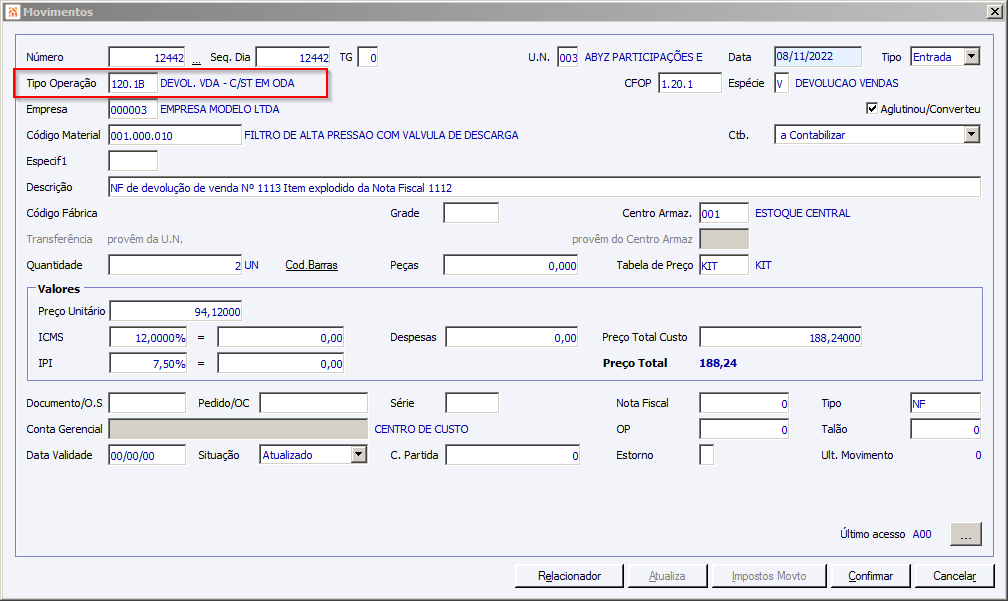Click the Impostos Movto button
This screenshot has width=1008, height=601.
pos(769,576)
